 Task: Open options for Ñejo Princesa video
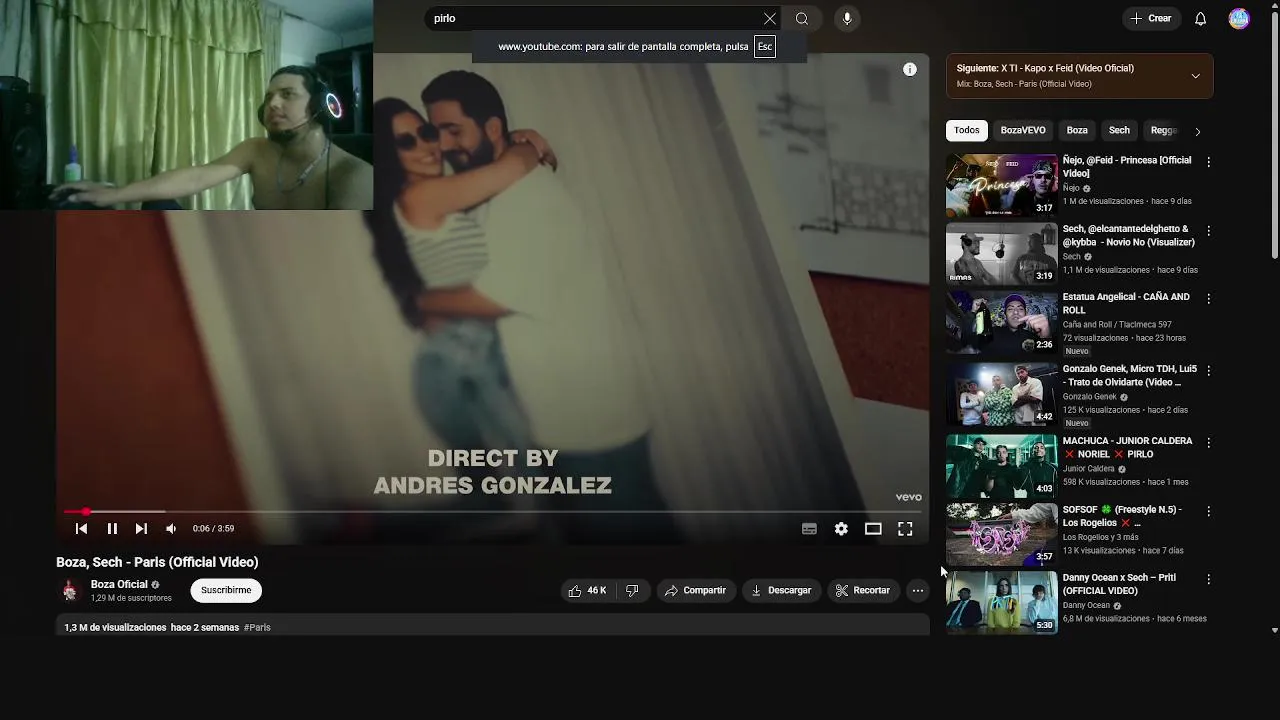pos(1208,162)
